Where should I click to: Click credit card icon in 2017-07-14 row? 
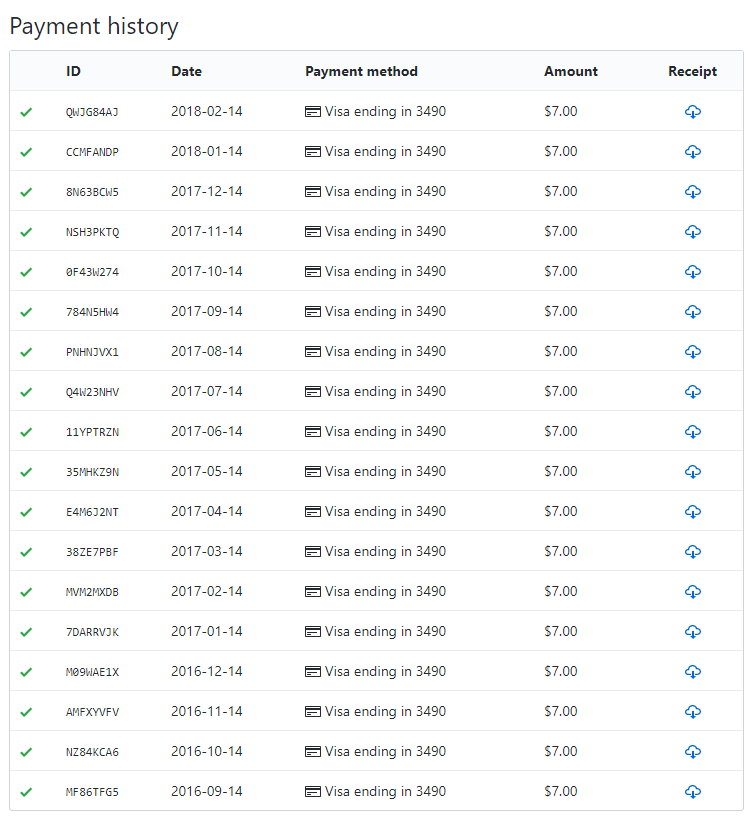(x=313, y=392)
